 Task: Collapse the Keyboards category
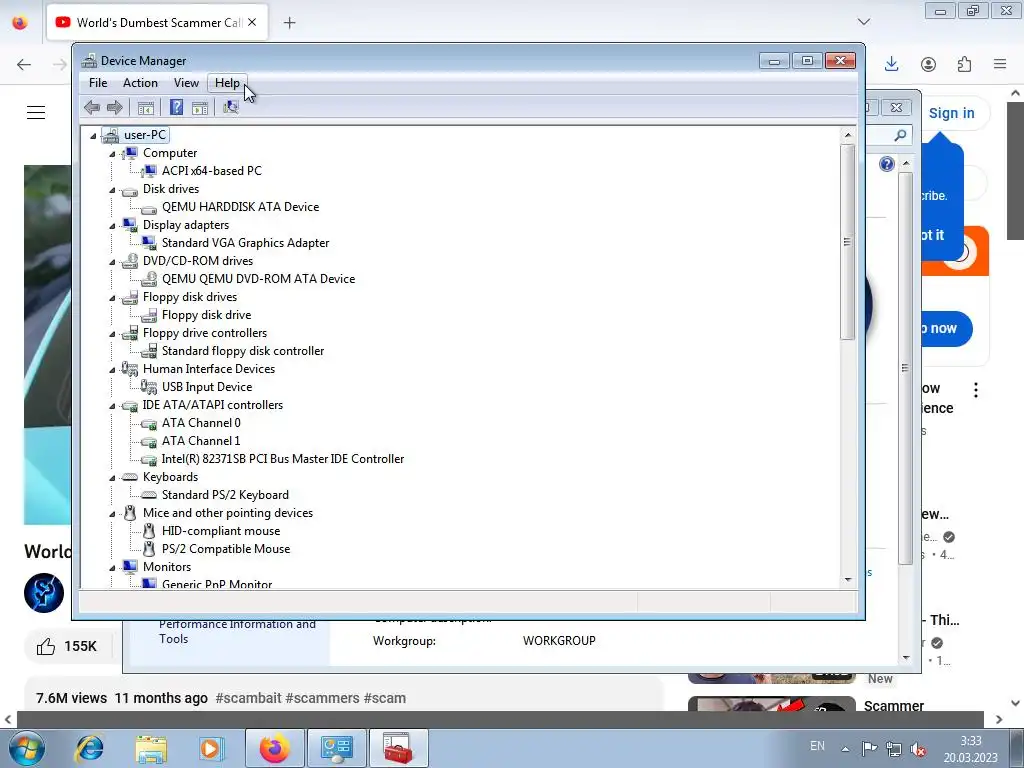pos(112,478)
